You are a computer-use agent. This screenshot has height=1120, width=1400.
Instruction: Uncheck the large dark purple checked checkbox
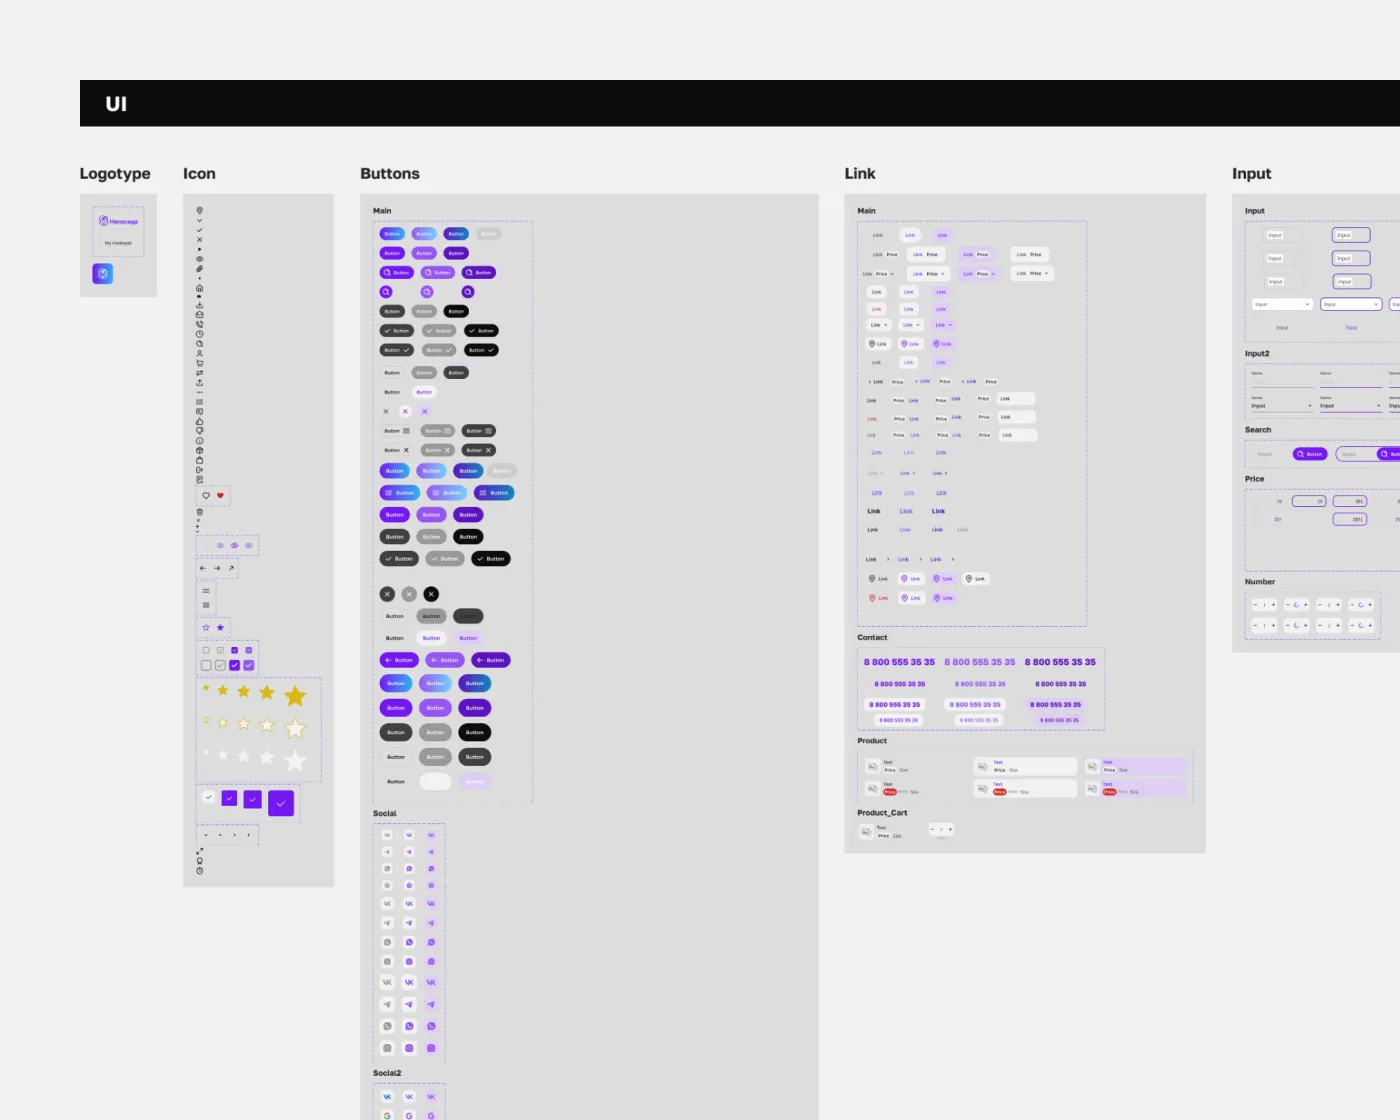tap(235, 665)
